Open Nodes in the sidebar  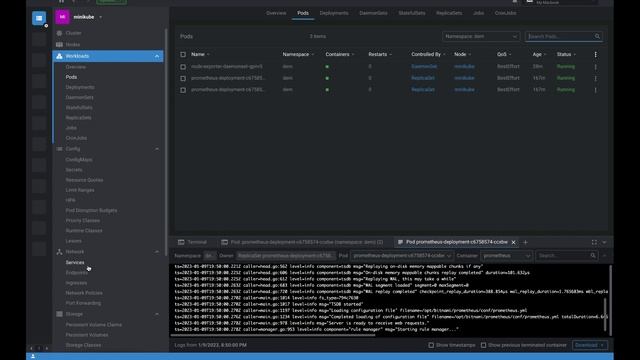click(x=73, y=44)
